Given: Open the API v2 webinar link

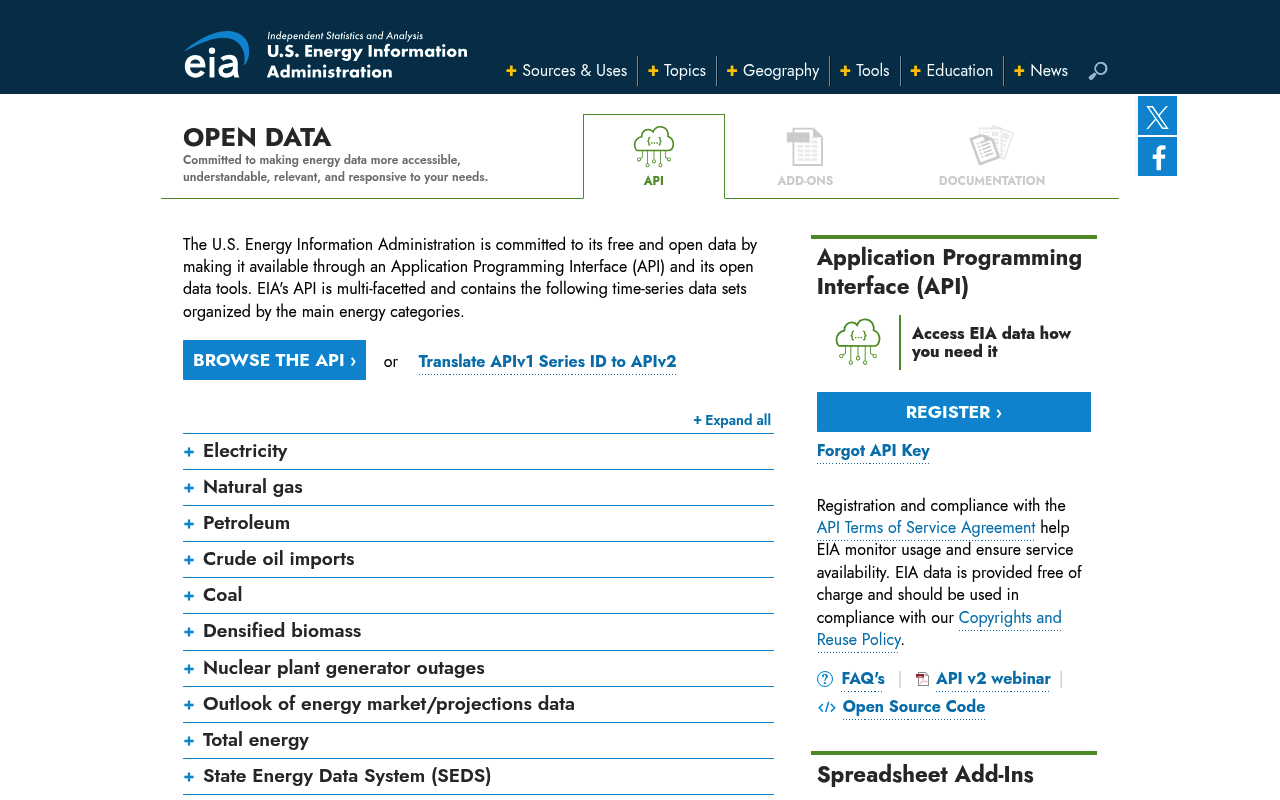Looking at the screenshot, I should [993, 679].
